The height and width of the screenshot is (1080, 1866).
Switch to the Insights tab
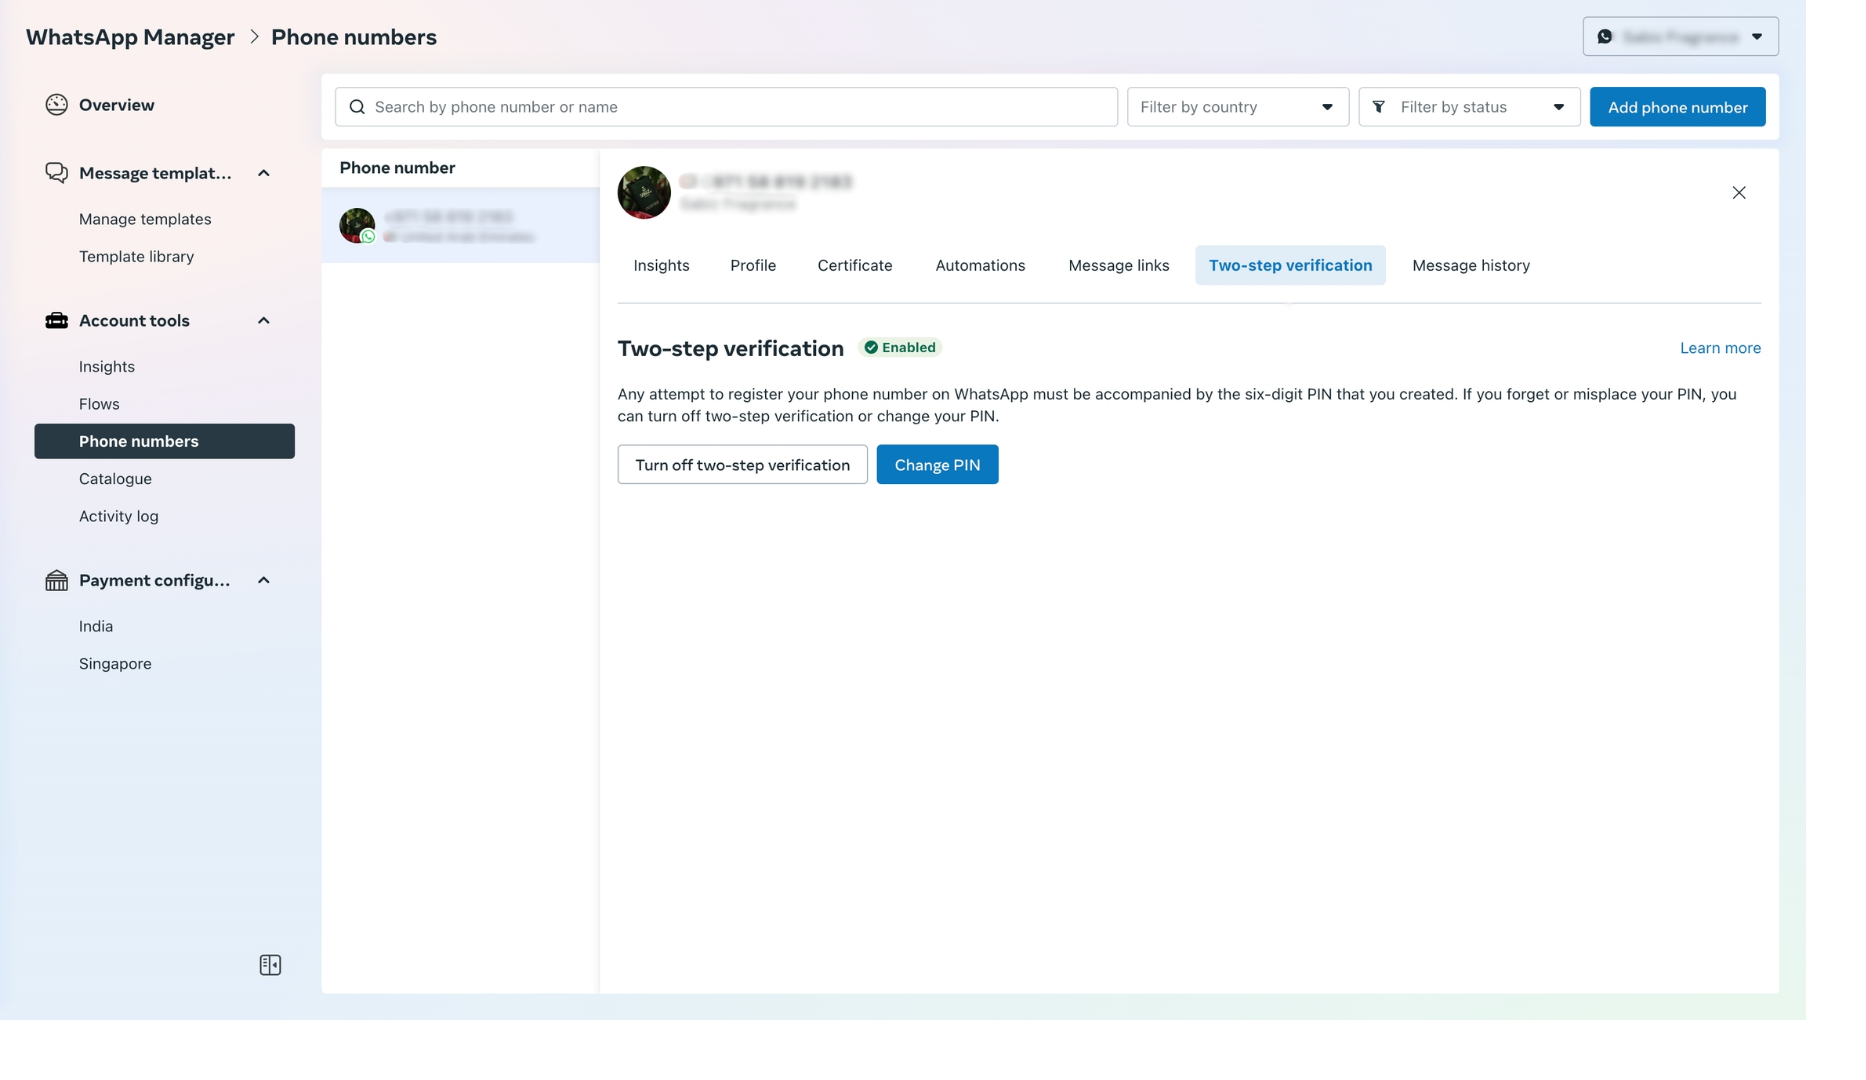[x=661, y=265]
